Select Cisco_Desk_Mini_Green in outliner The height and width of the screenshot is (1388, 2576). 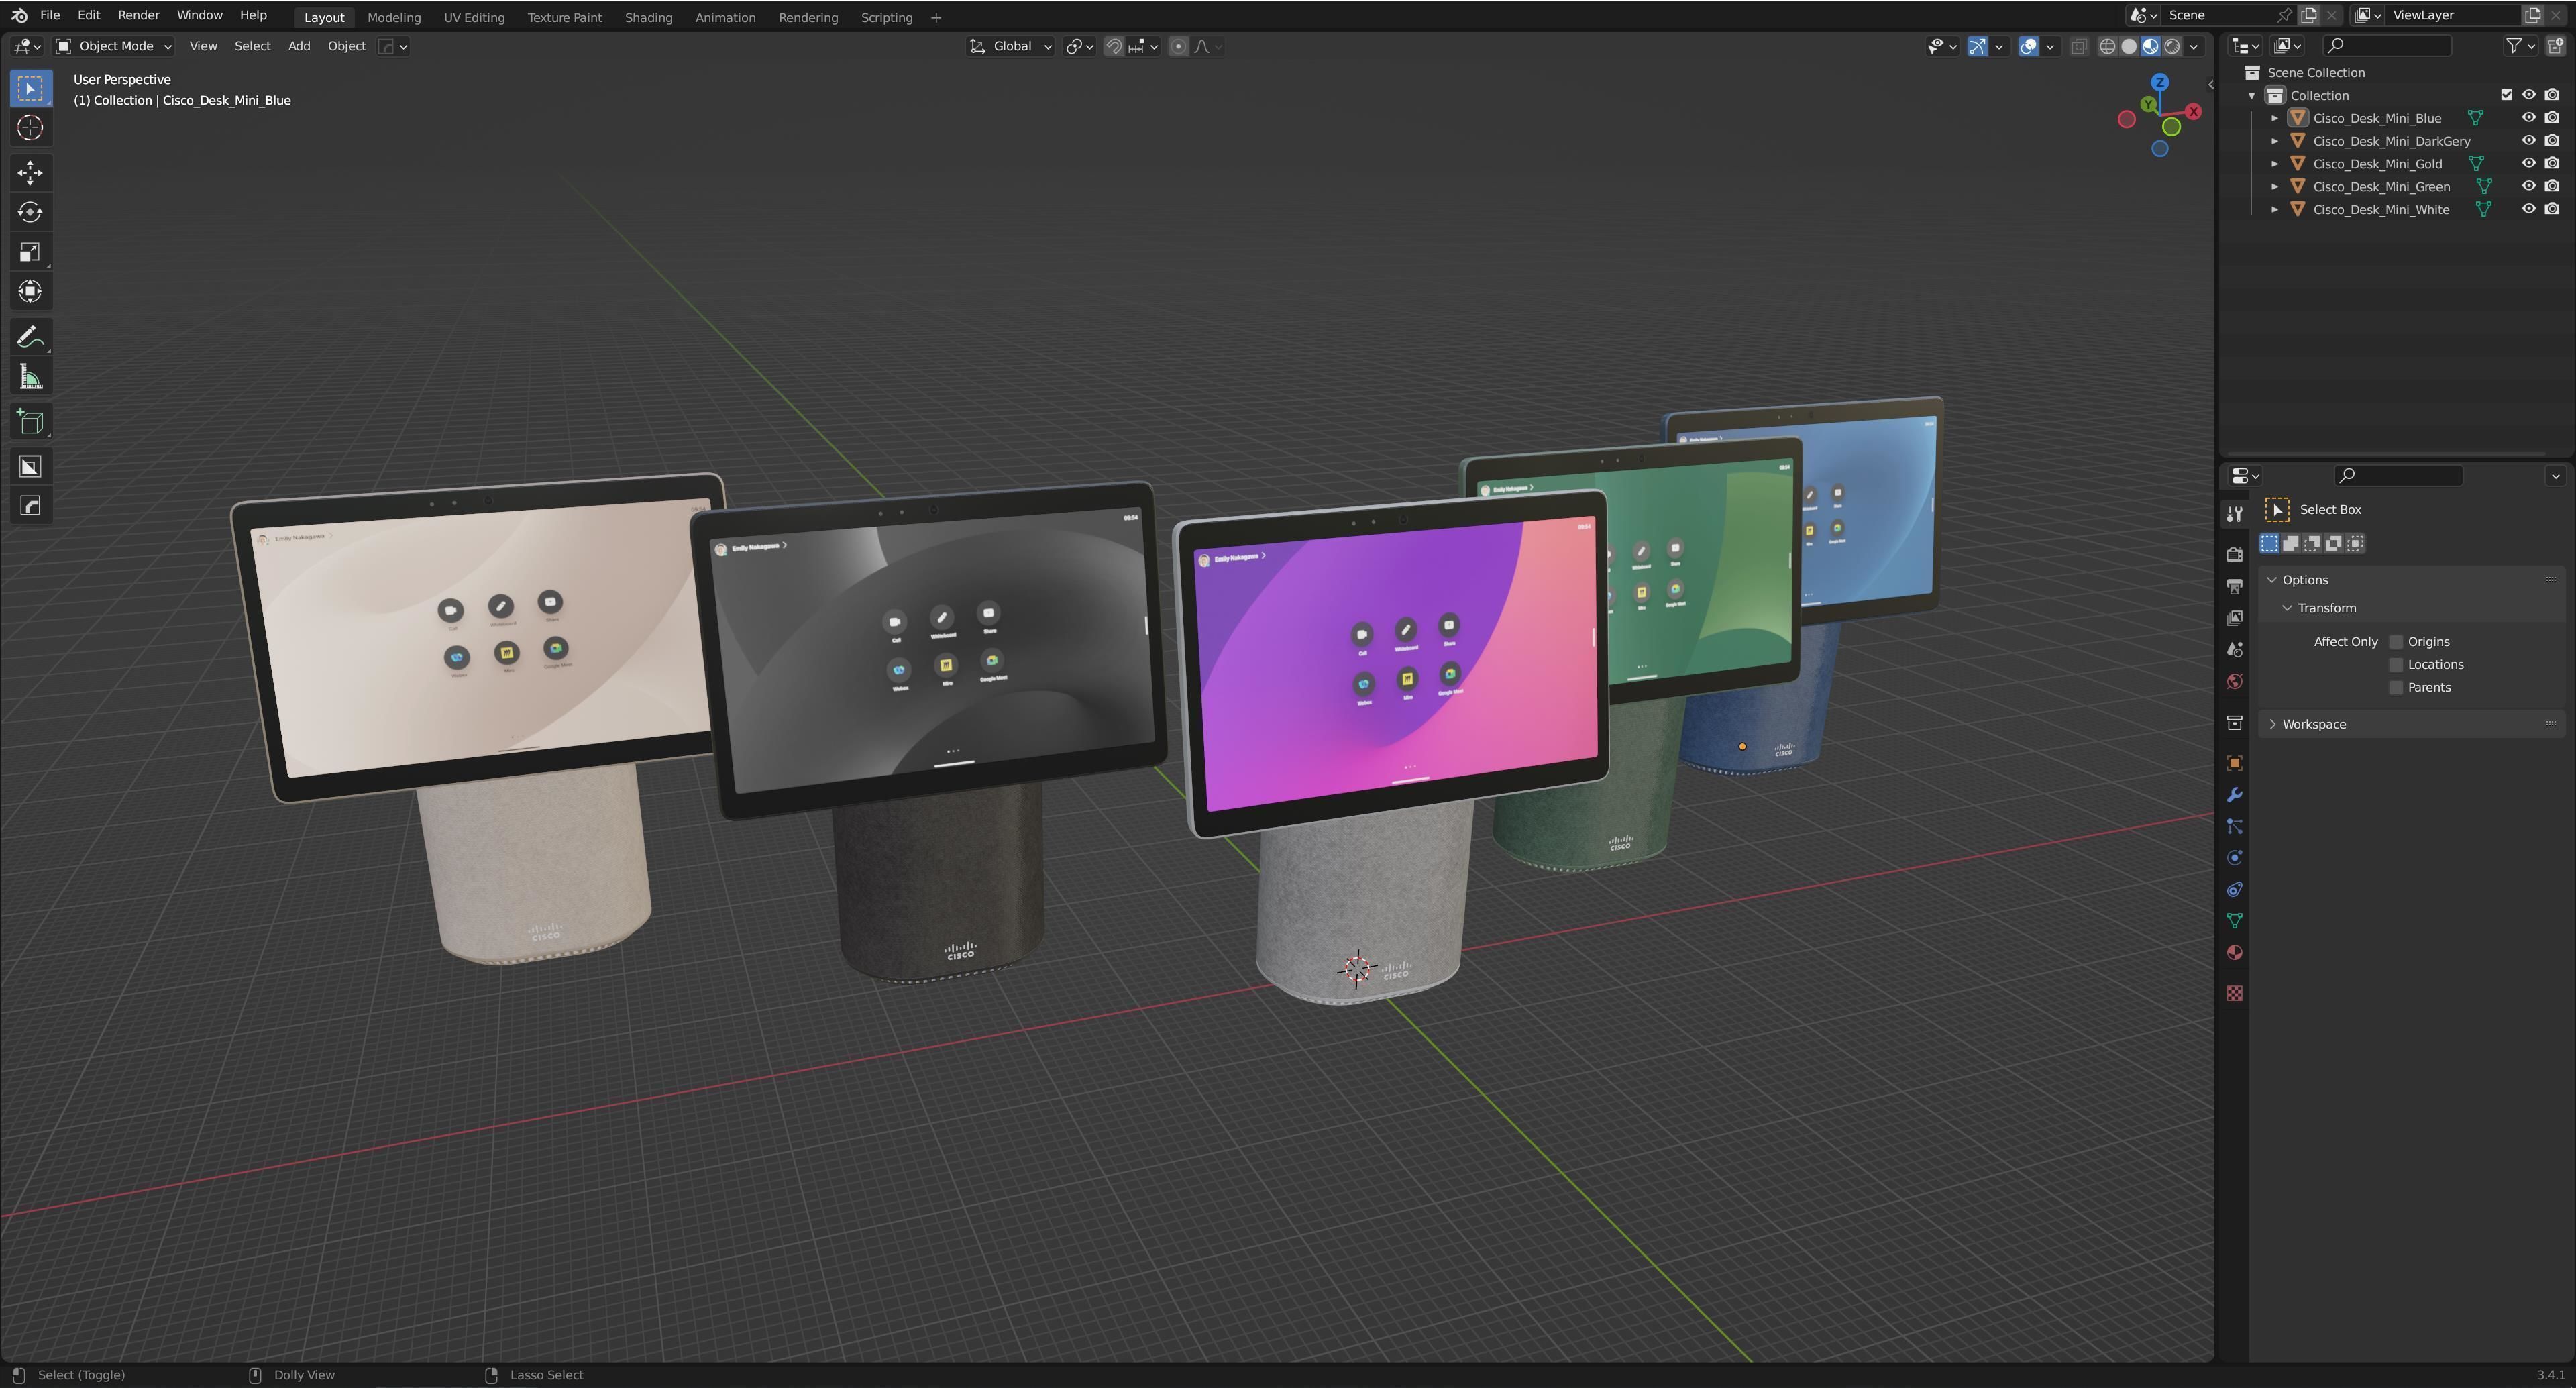[2381, 187]
